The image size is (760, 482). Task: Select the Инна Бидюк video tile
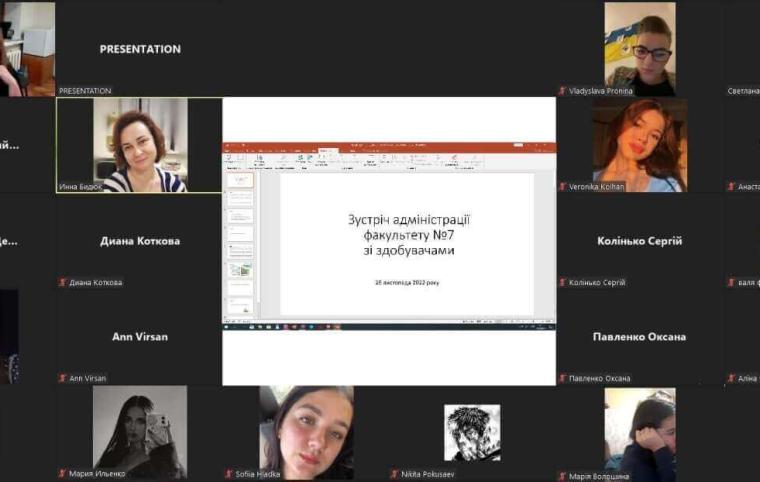click(x=139, y=145)
